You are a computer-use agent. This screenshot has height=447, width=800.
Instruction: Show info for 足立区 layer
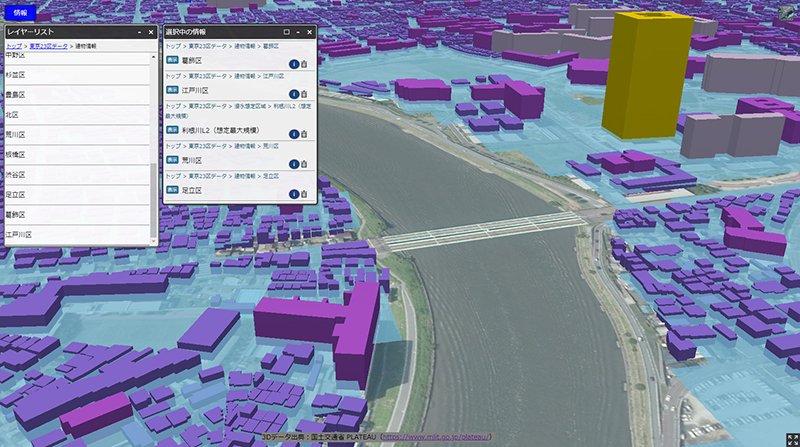293,192
